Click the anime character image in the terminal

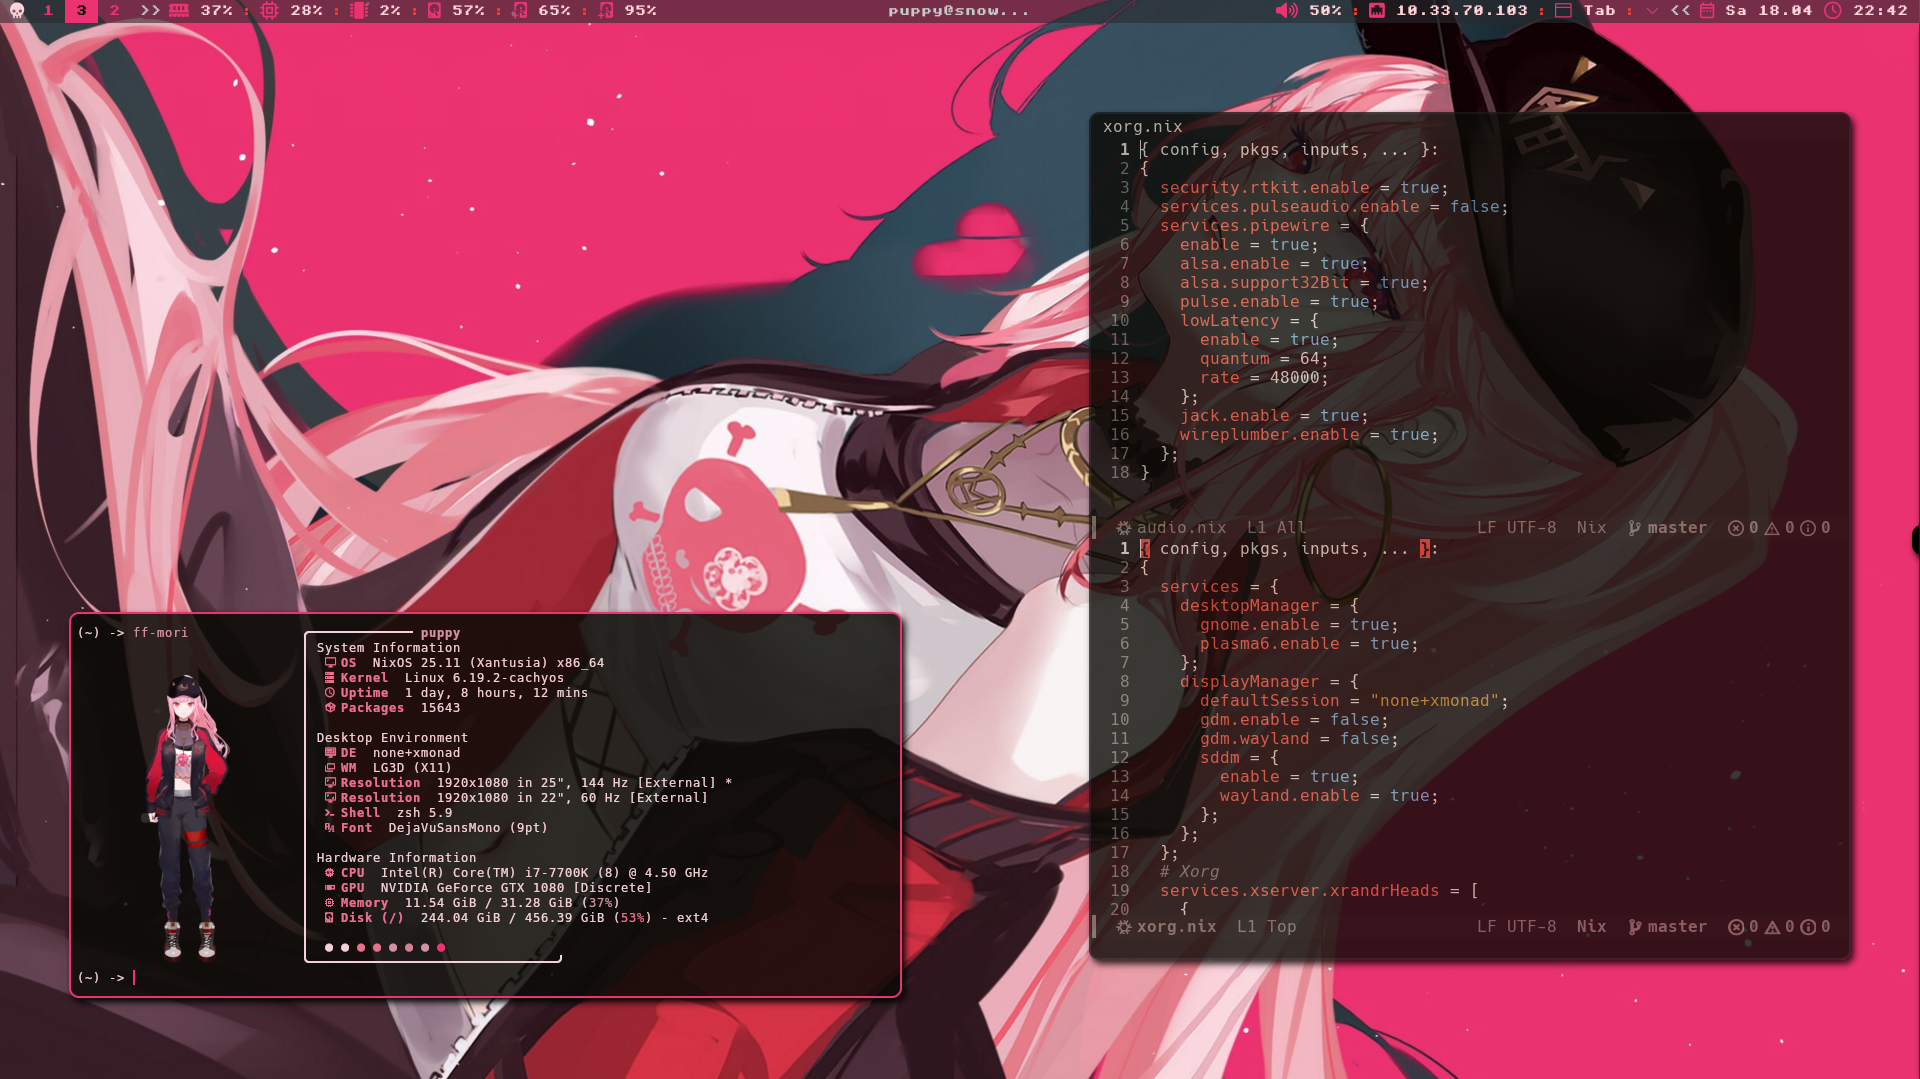pyautogui.click(x=189, y=817)
